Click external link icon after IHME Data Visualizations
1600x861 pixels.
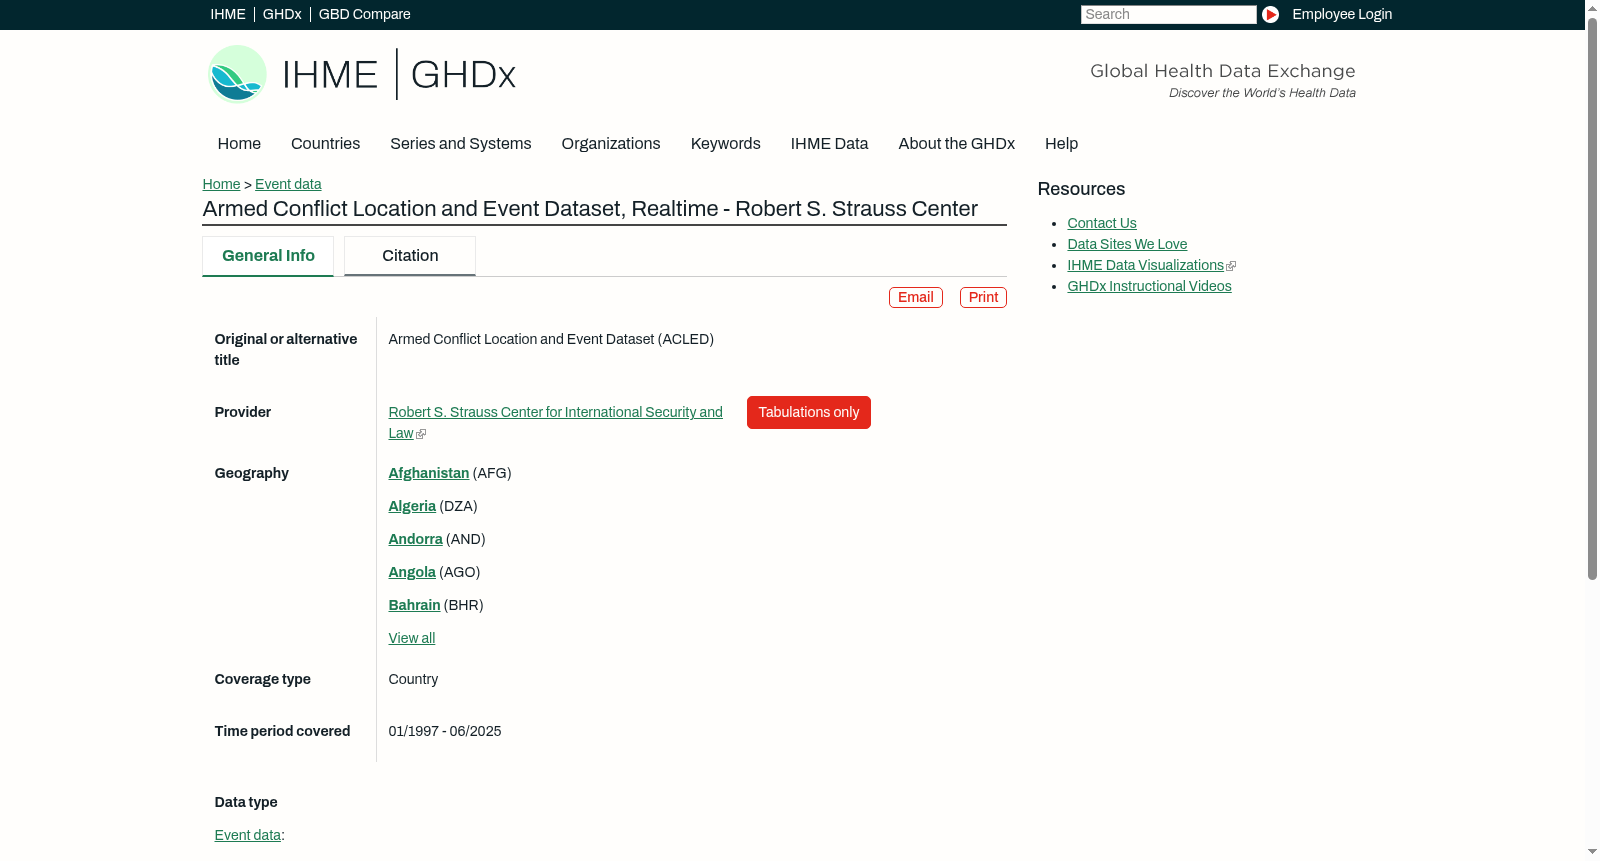[x=1231, y=266]
